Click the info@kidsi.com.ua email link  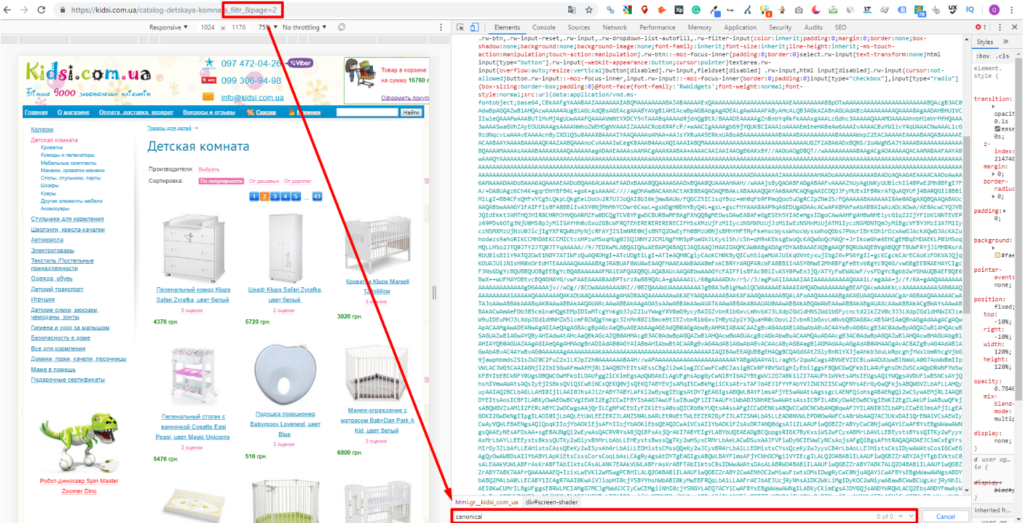(251, 98)
